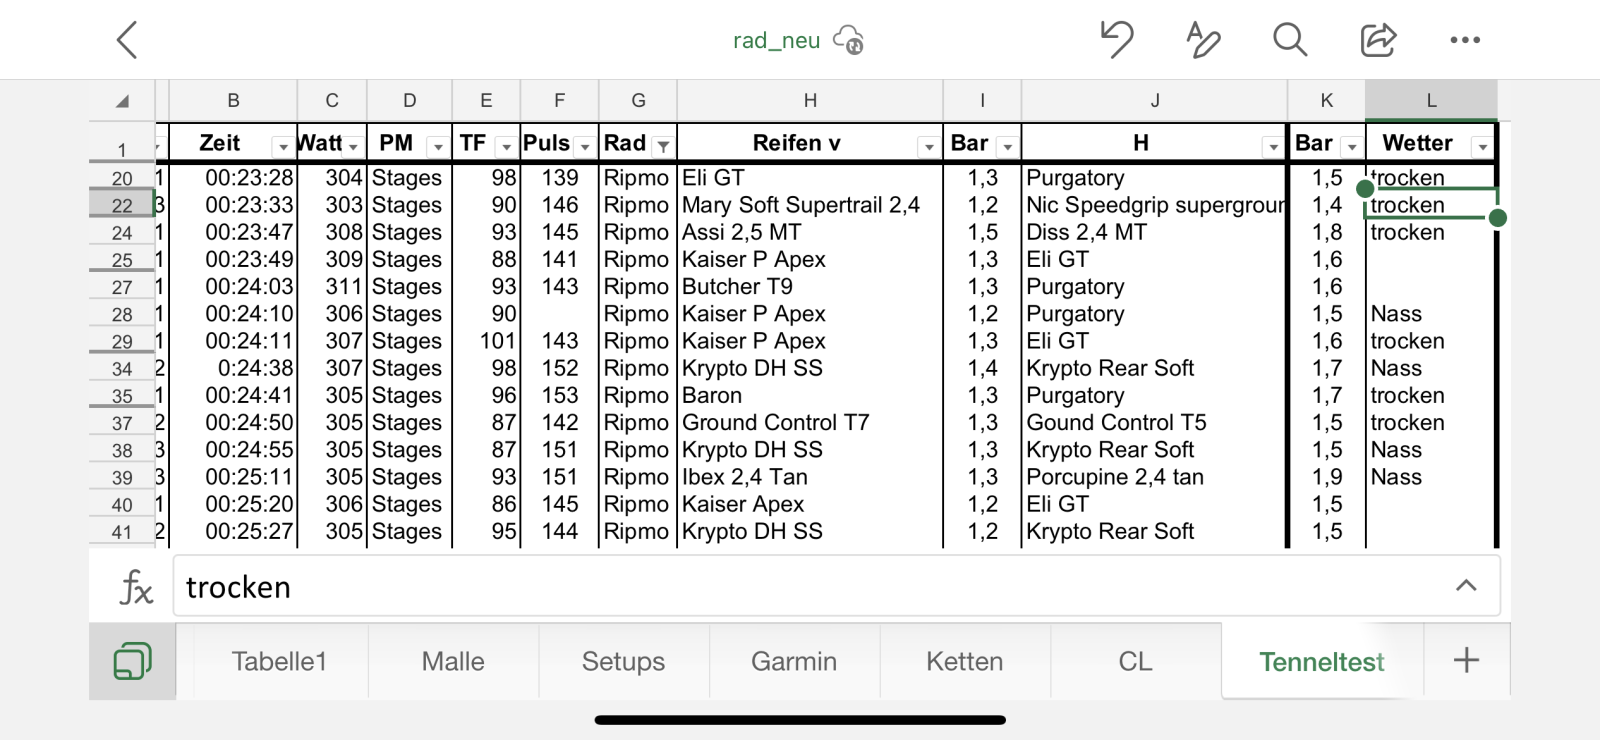1600x740 pixels.
Task: Click the formula bar input showing trocken
Action: tap(800, 587)
